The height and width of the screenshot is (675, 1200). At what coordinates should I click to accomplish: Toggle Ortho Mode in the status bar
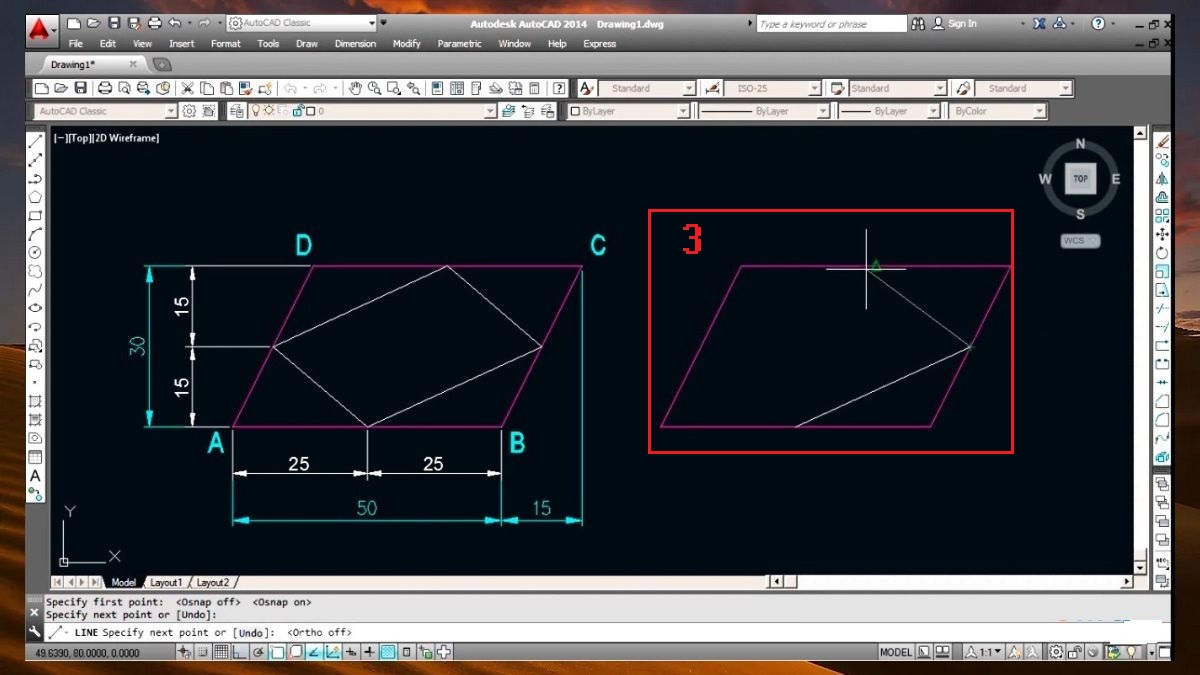point(240,652)
